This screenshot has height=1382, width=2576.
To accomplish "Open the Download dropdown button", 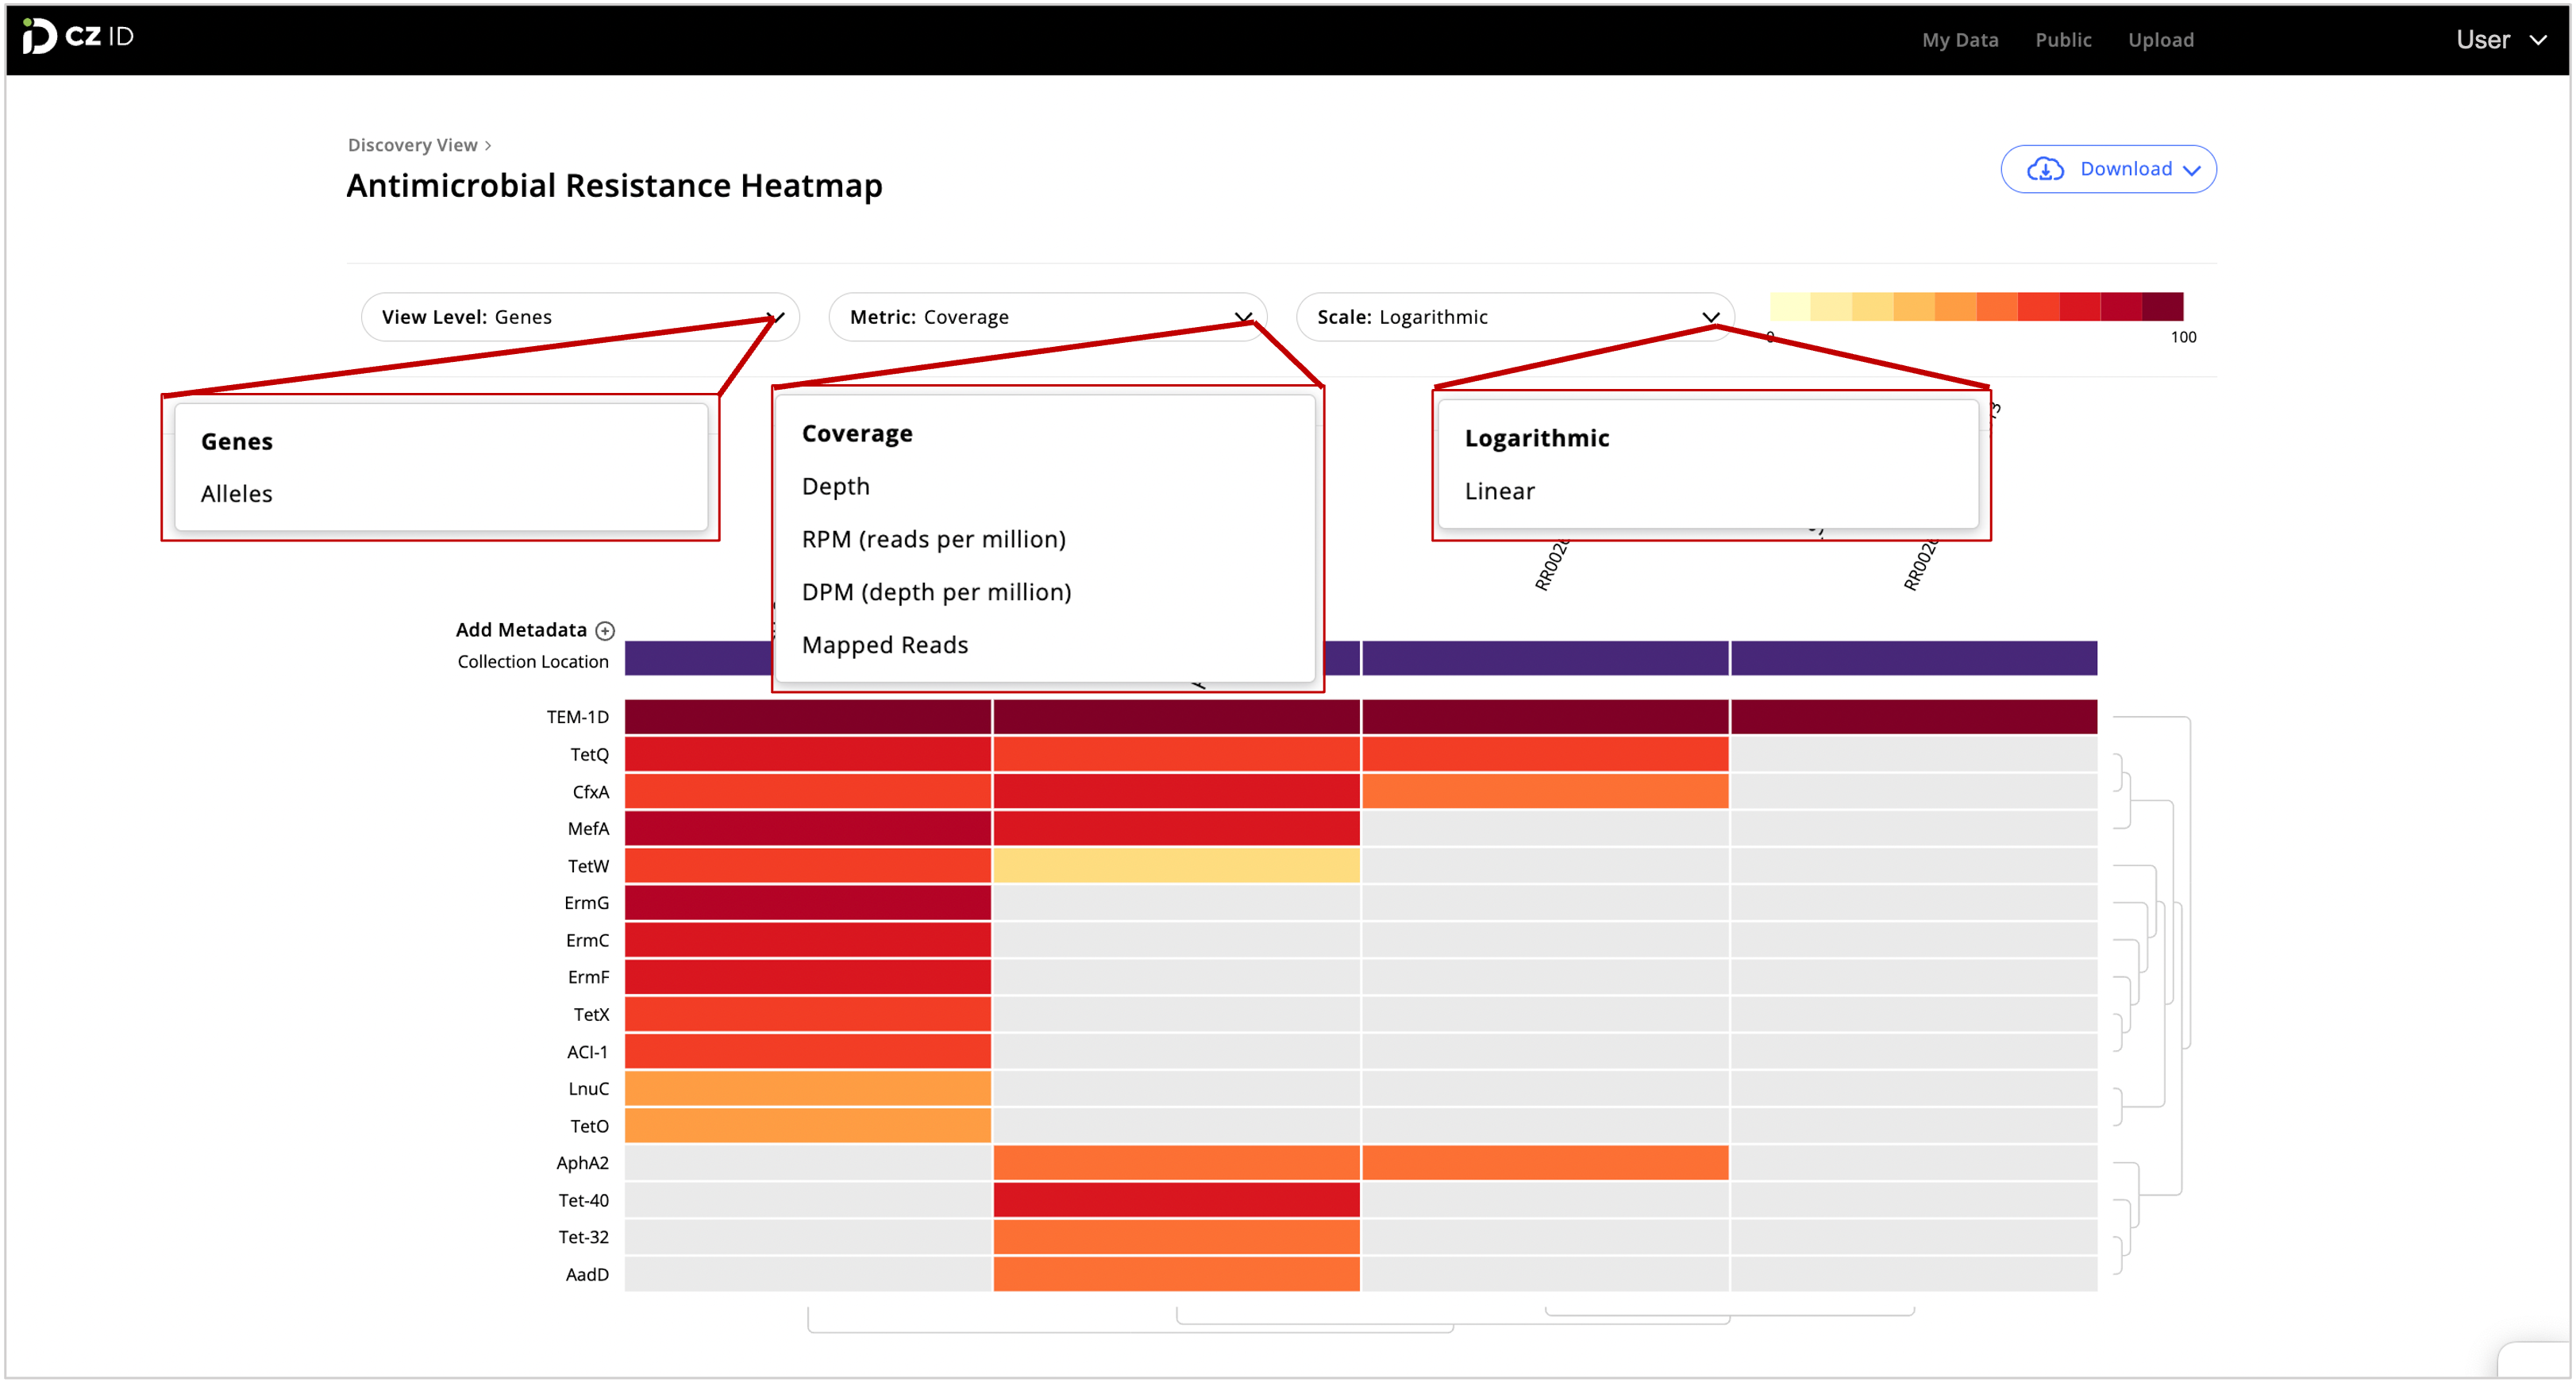I will tap(2108, 169).
